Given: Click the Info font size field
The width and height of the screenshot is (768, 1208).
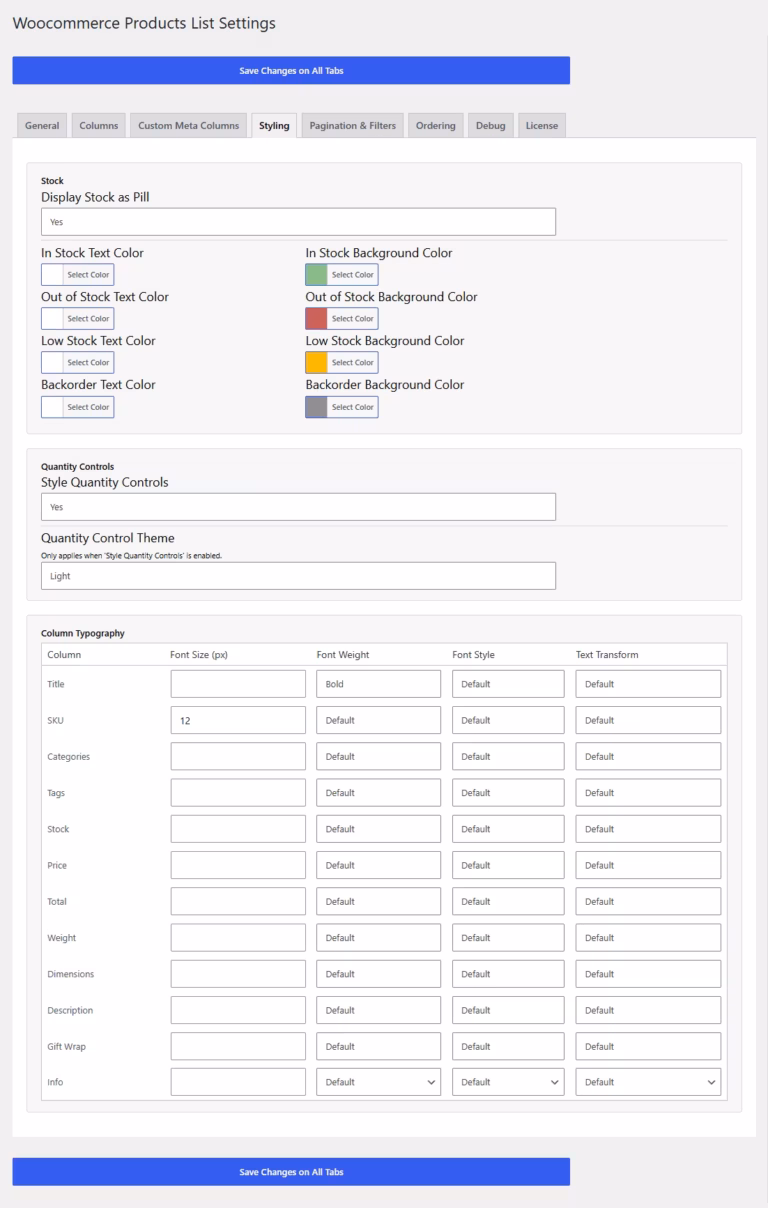Looking at the screenshot, I should [x=238, y=1082].
